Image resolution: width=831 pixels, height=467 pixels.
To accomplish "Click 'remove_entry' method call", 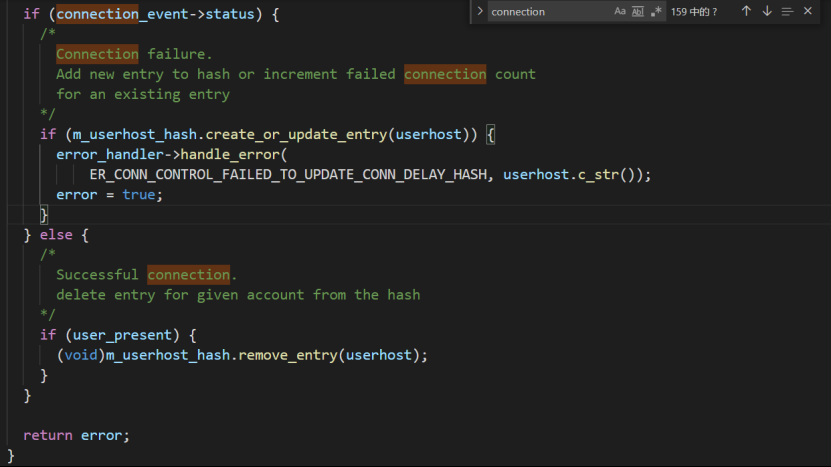I will click(288, 355).
